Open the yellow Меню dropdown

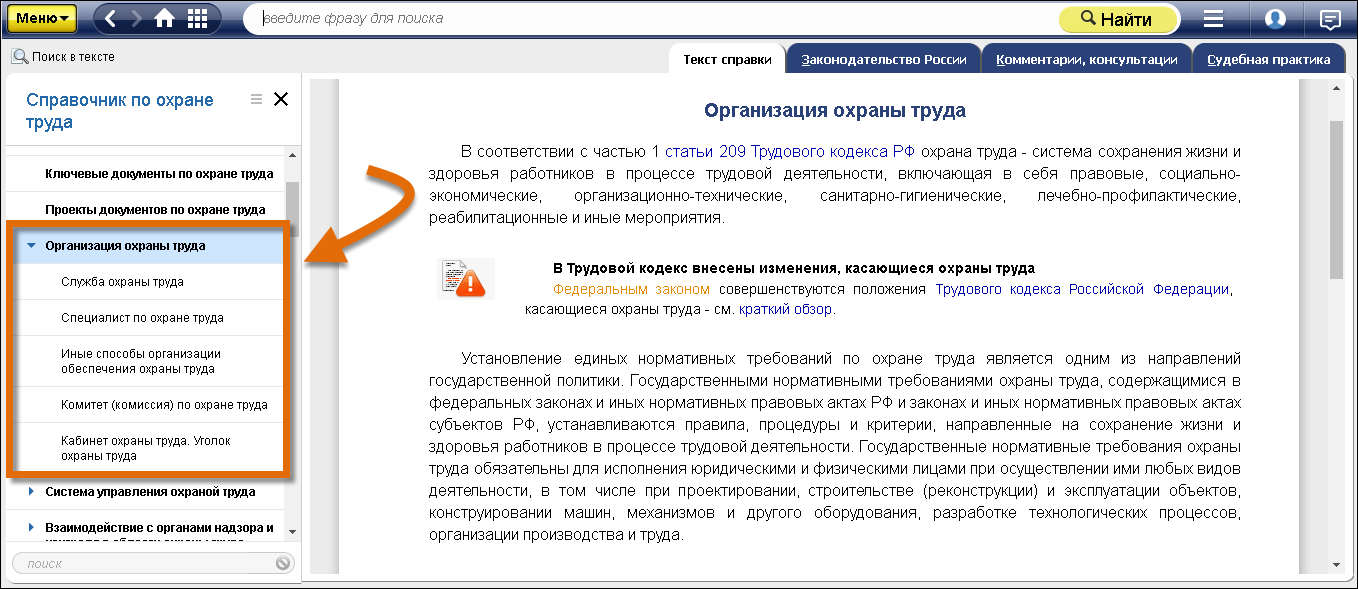[x=42, y=18]
